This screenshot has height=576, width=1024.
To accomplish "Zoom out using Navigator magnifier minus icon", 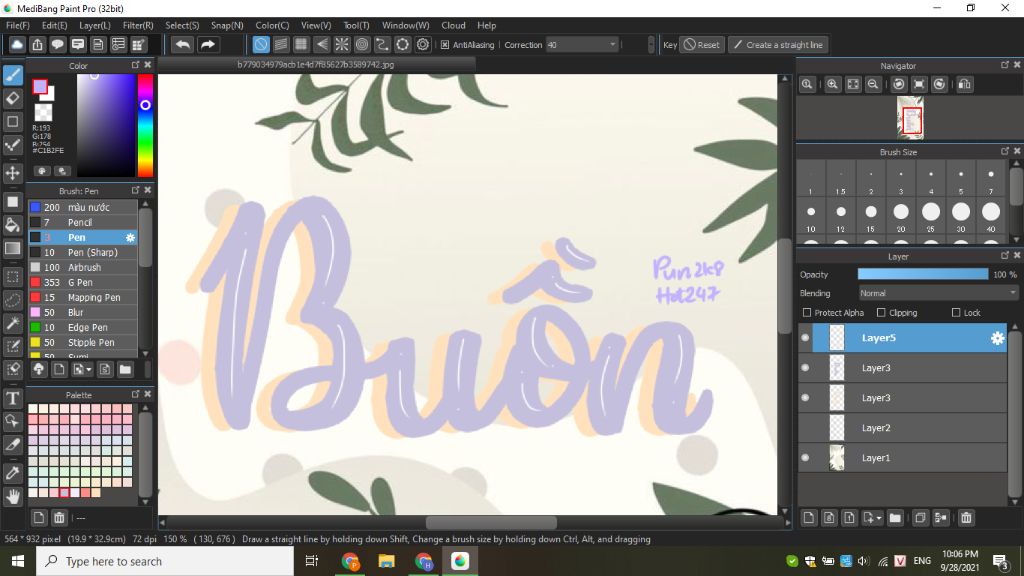I will [x=873, y=84].
